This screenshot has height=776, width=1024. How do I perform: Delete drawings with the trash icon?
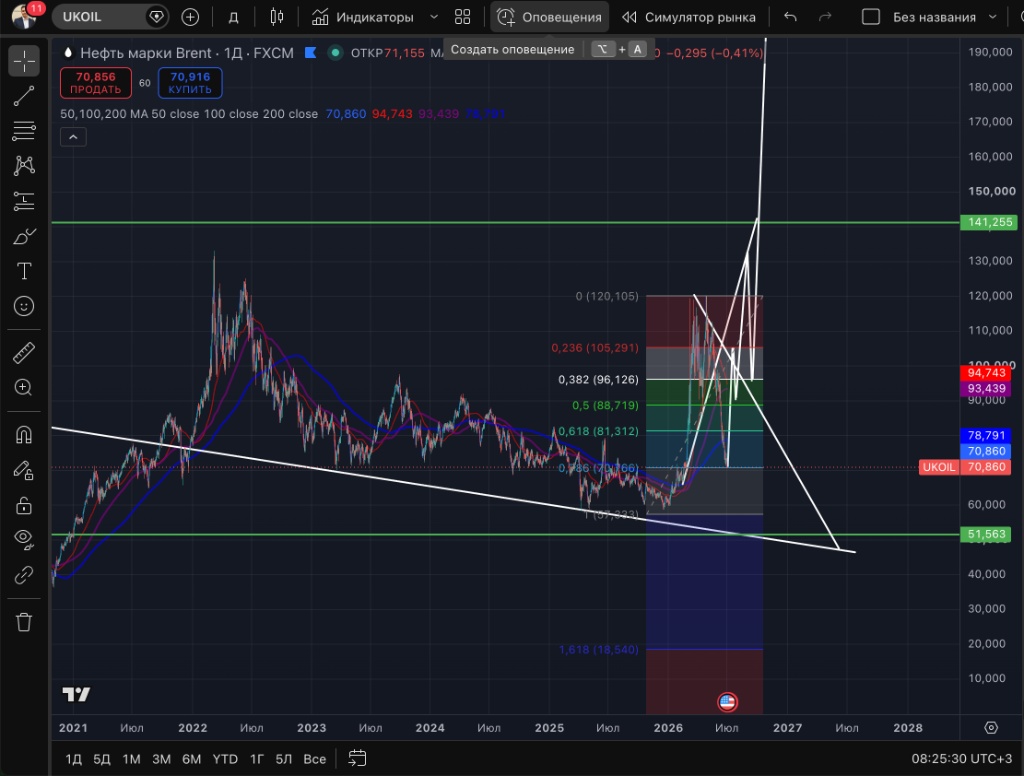(x=24, y=622)
